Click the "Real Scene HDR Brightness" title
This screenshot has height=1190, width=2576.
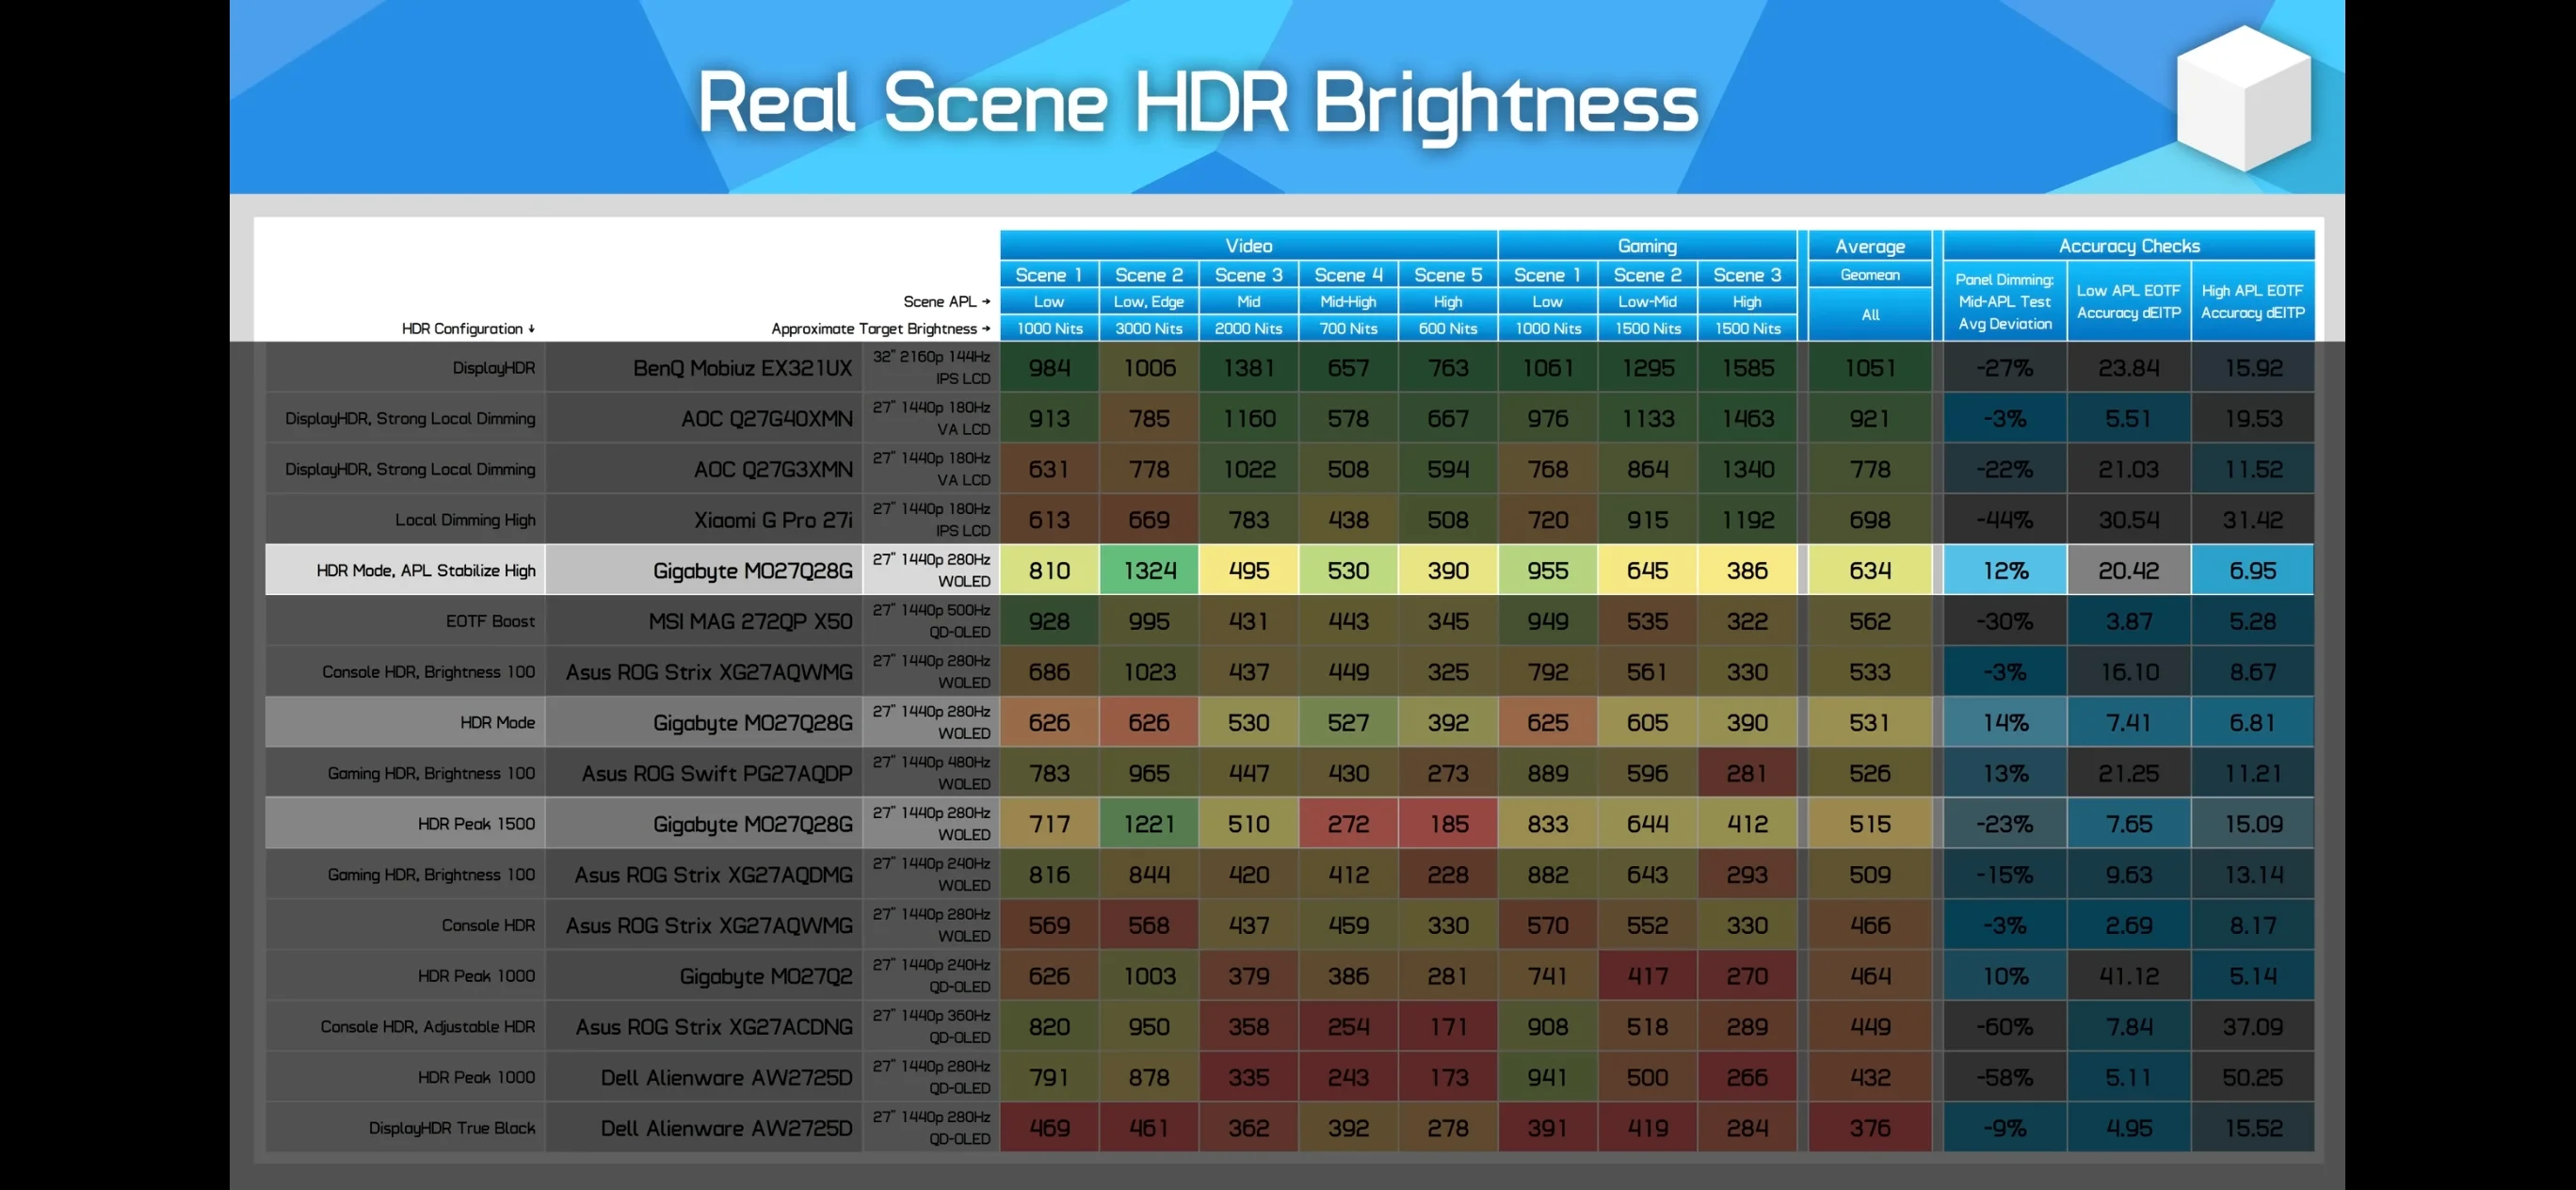point(1197,103)
